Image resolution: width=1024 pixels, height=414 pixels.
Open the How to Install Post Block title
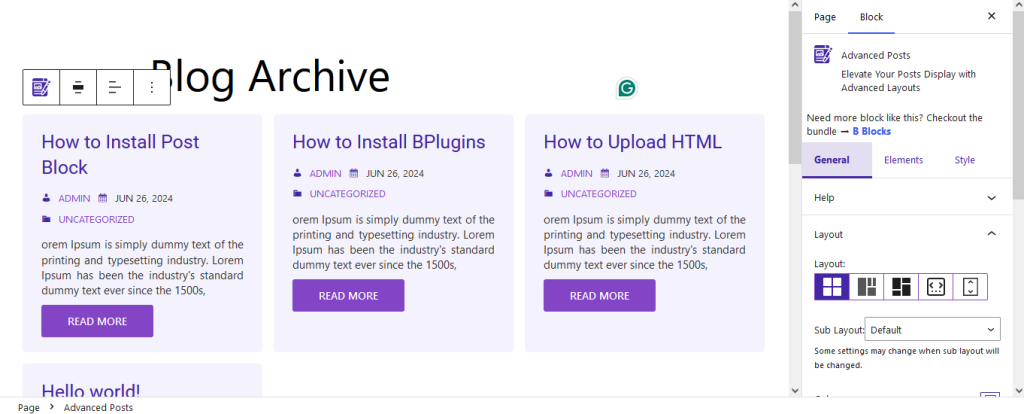click(x=120, y=154)
